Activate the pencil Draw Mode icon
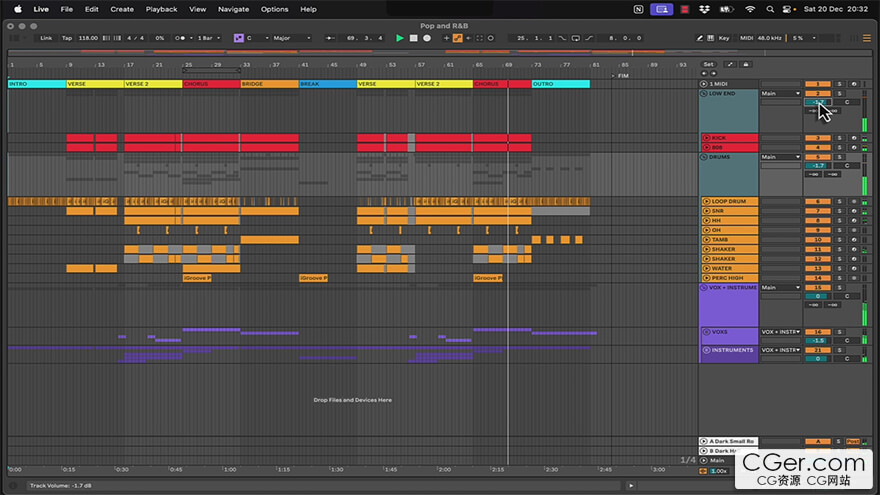 coord(699,38)
